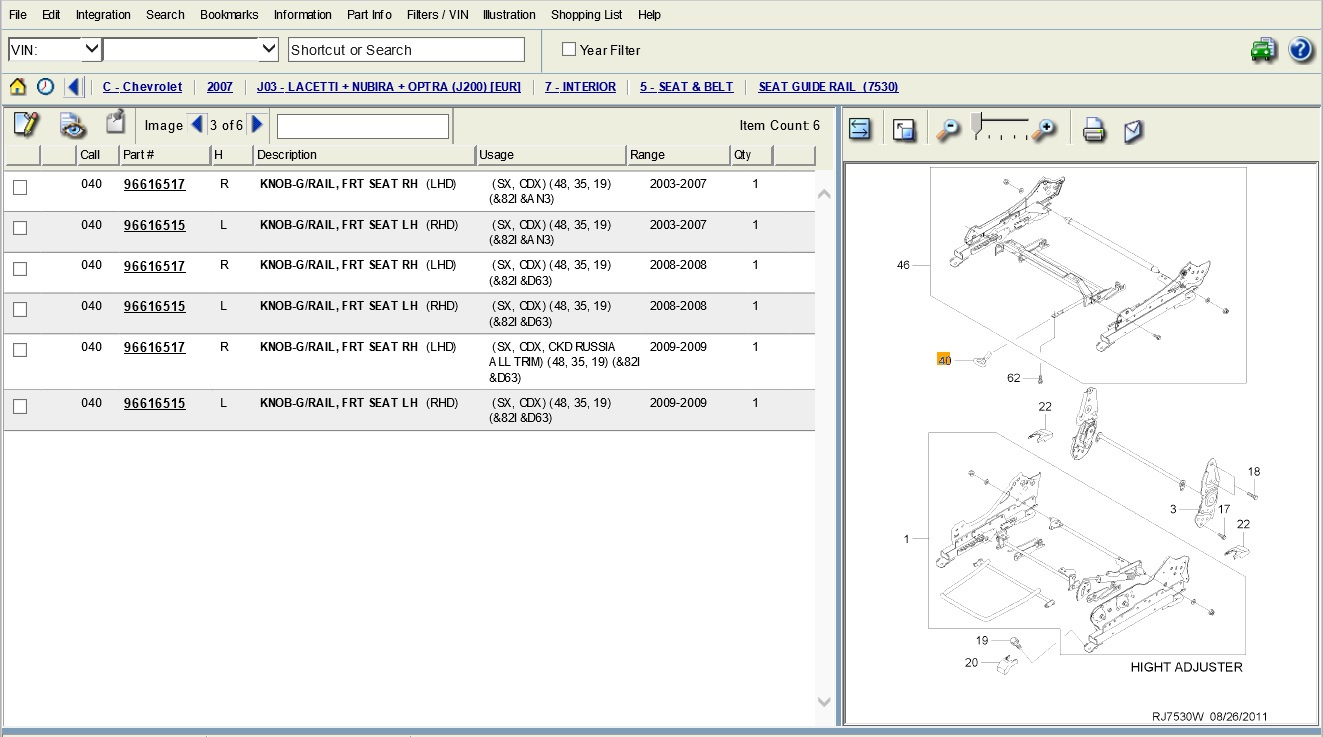This screenshot has width=1323, height=737.
Task: Click the empty field beside the image navigator
Action: [x=363, y=126]
